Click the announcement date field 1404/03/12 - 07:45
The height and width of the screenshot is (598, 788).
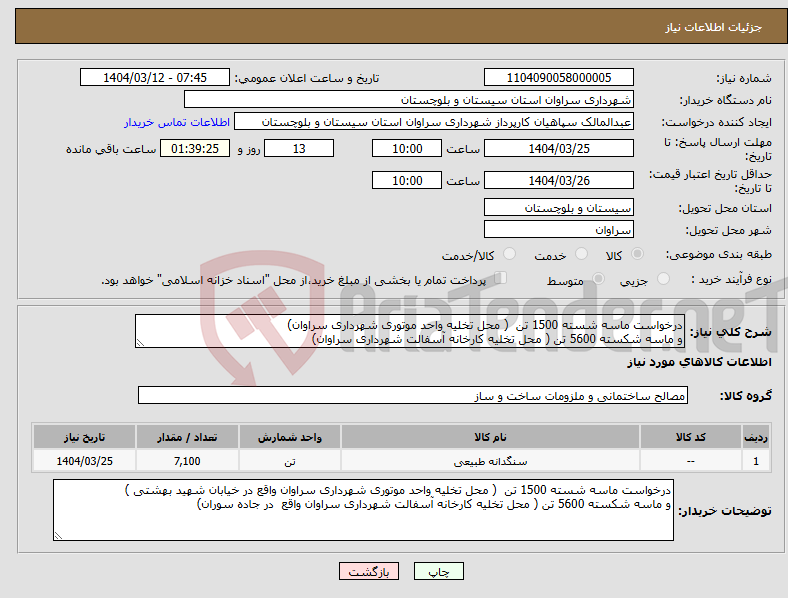[155, 77]
